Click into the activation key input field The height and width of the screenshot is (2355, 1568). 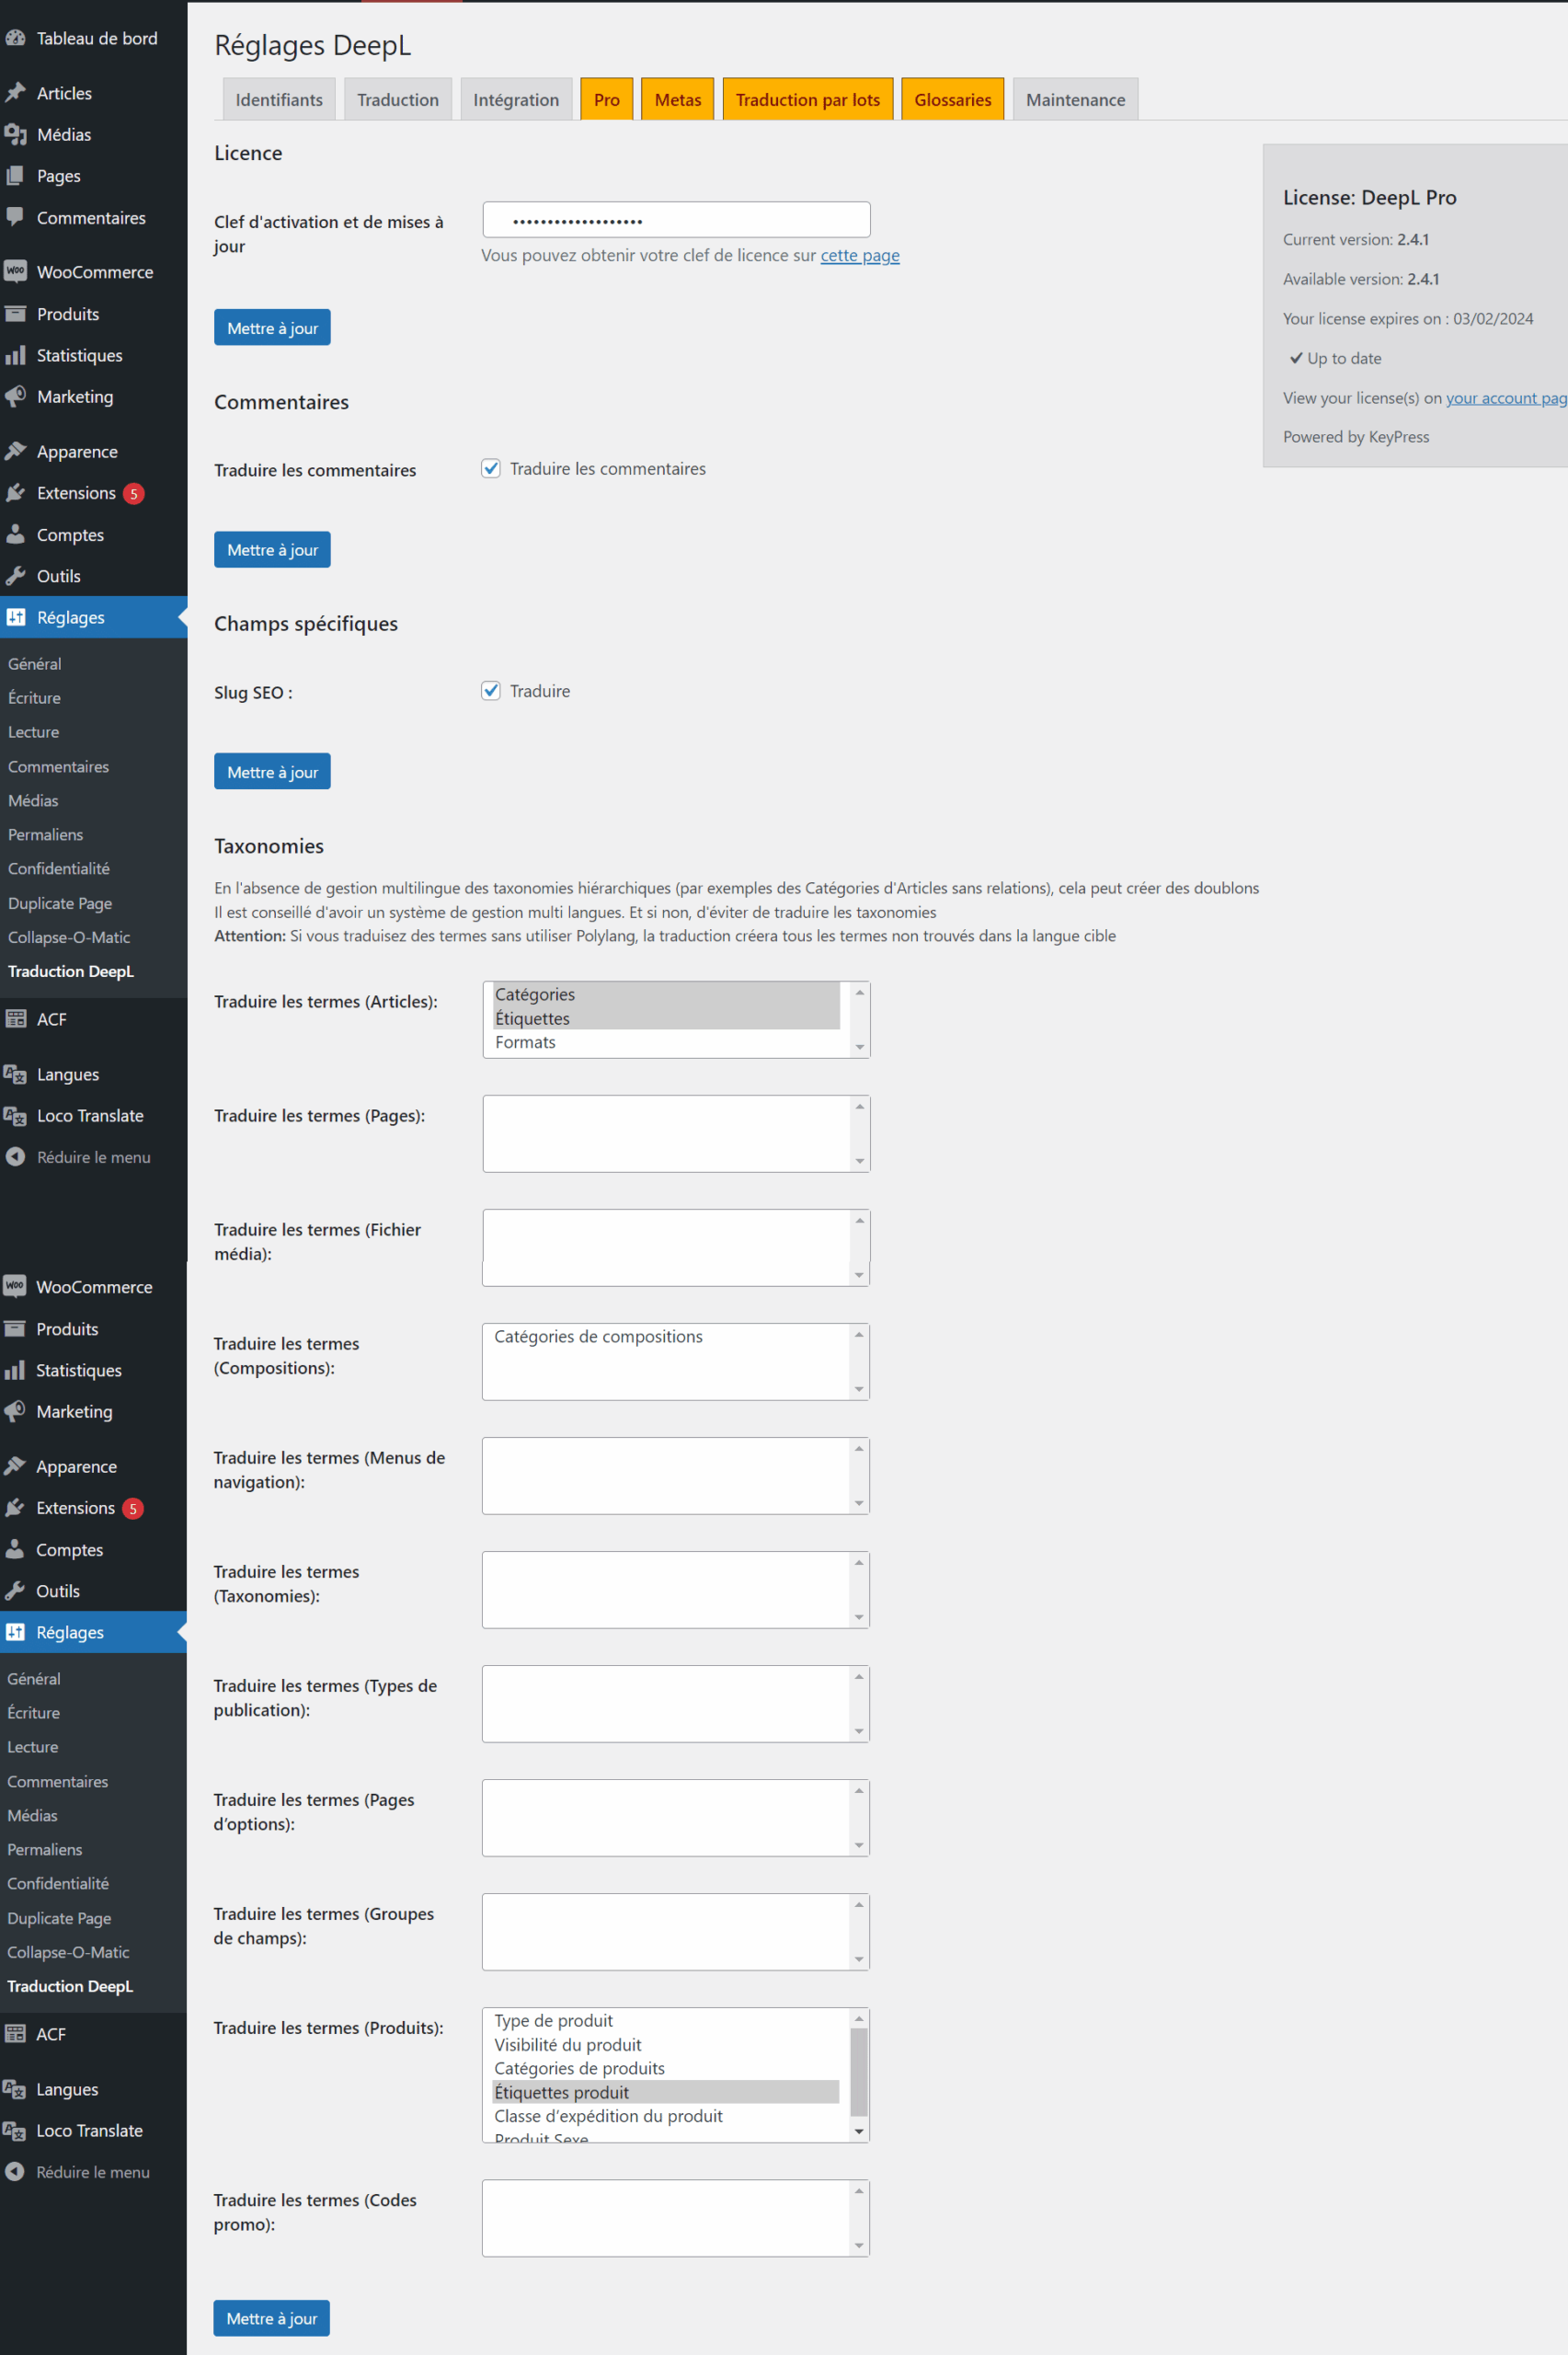click(x=676, y=220)
